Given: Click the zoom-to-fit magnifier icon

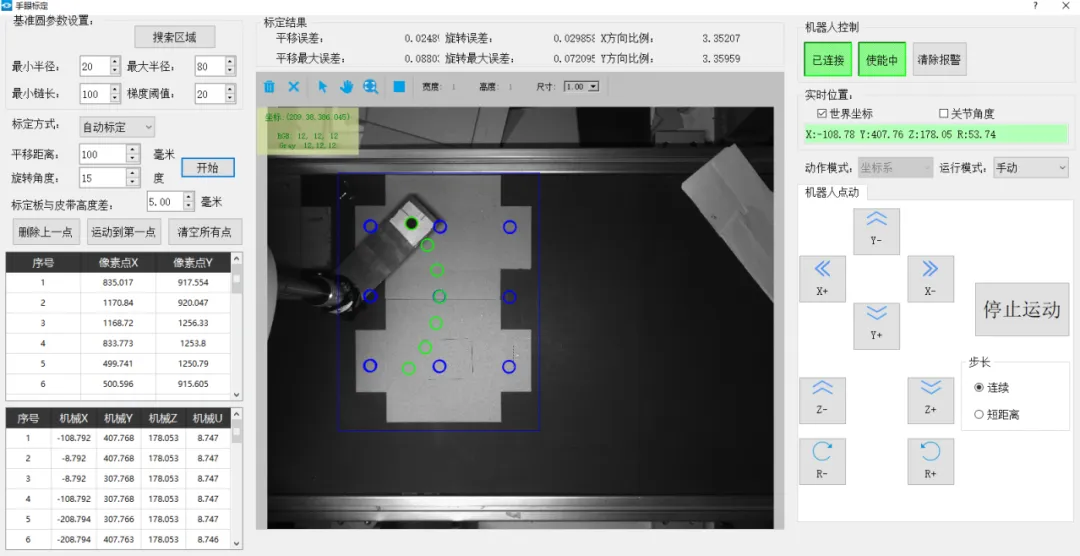Looking at the screenshot, I should click(371, 87).
